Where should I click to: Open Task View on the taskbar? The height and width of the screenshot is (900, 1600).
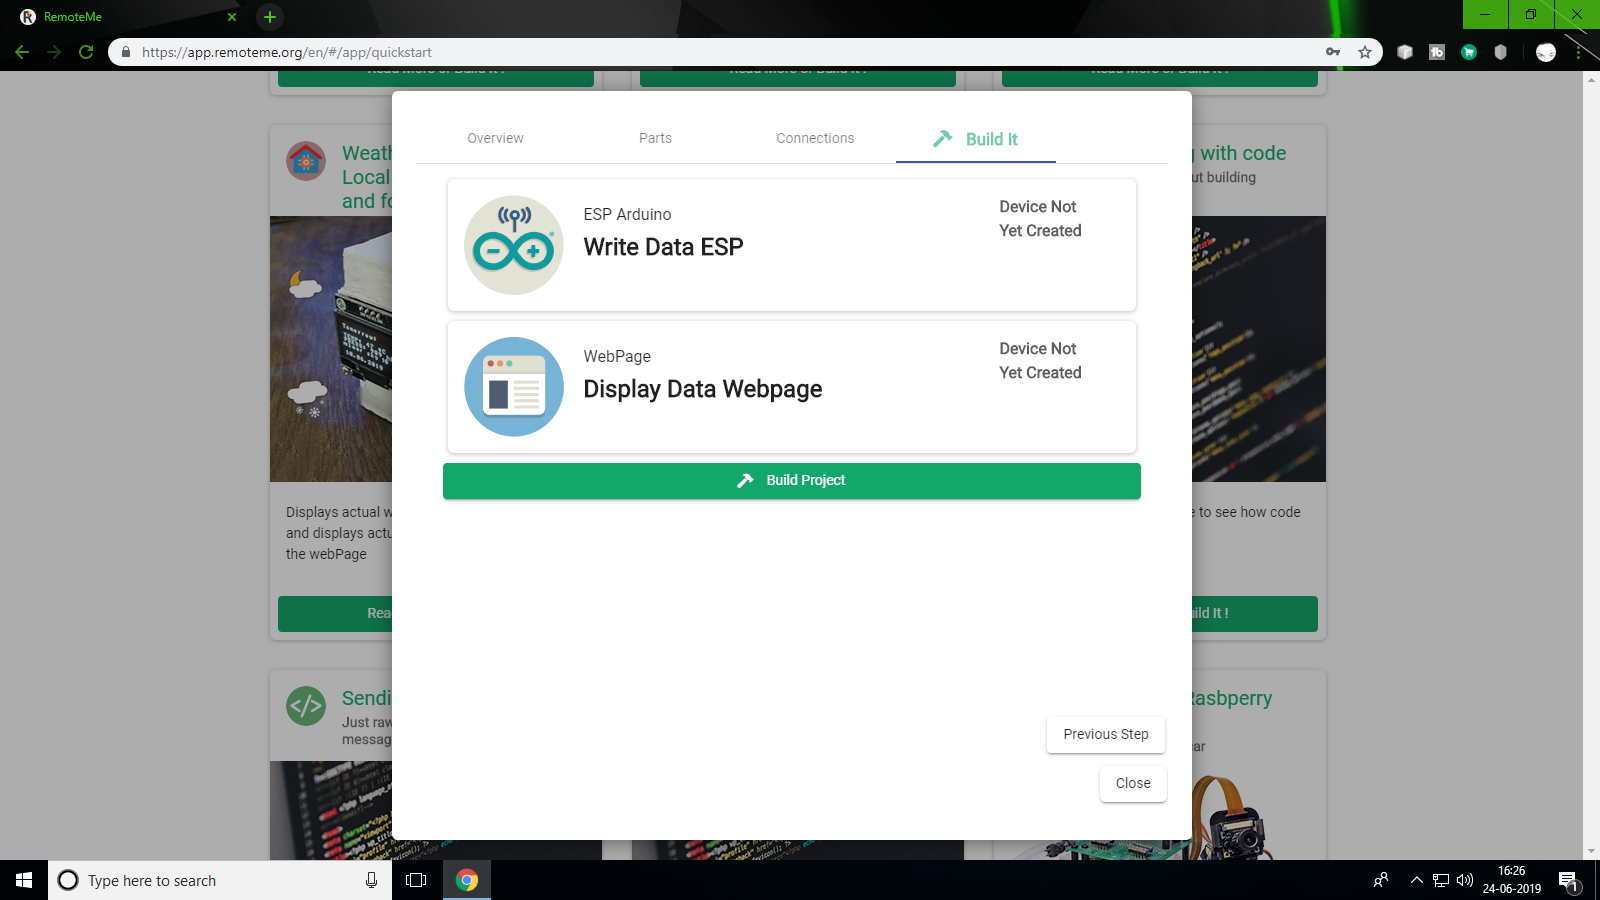coord(416,880)
